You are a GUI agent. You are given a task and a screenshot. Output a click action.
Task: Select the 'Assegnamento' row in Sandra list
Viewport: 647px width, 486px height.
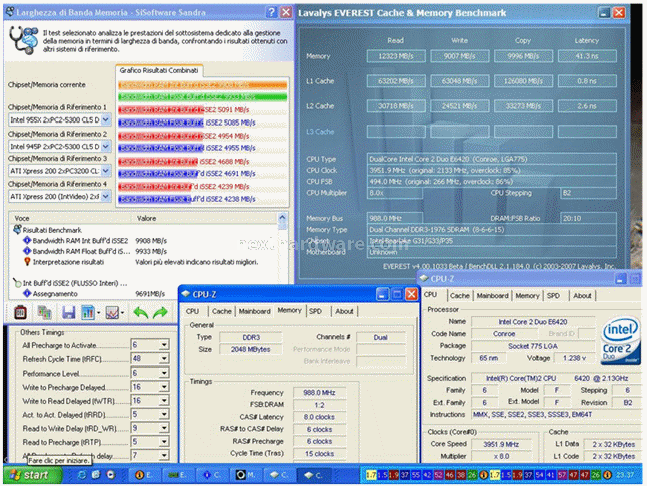pos(55,294)
